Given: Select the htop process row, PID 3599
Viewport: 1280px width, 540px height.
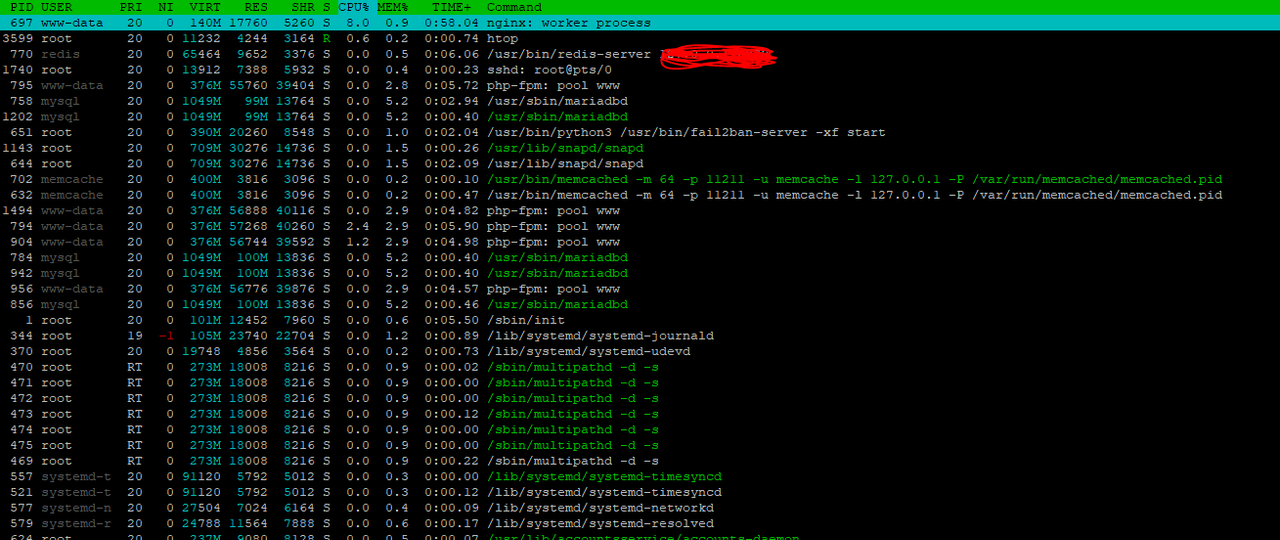Looking at the screenshot, I should coord(640,38).
